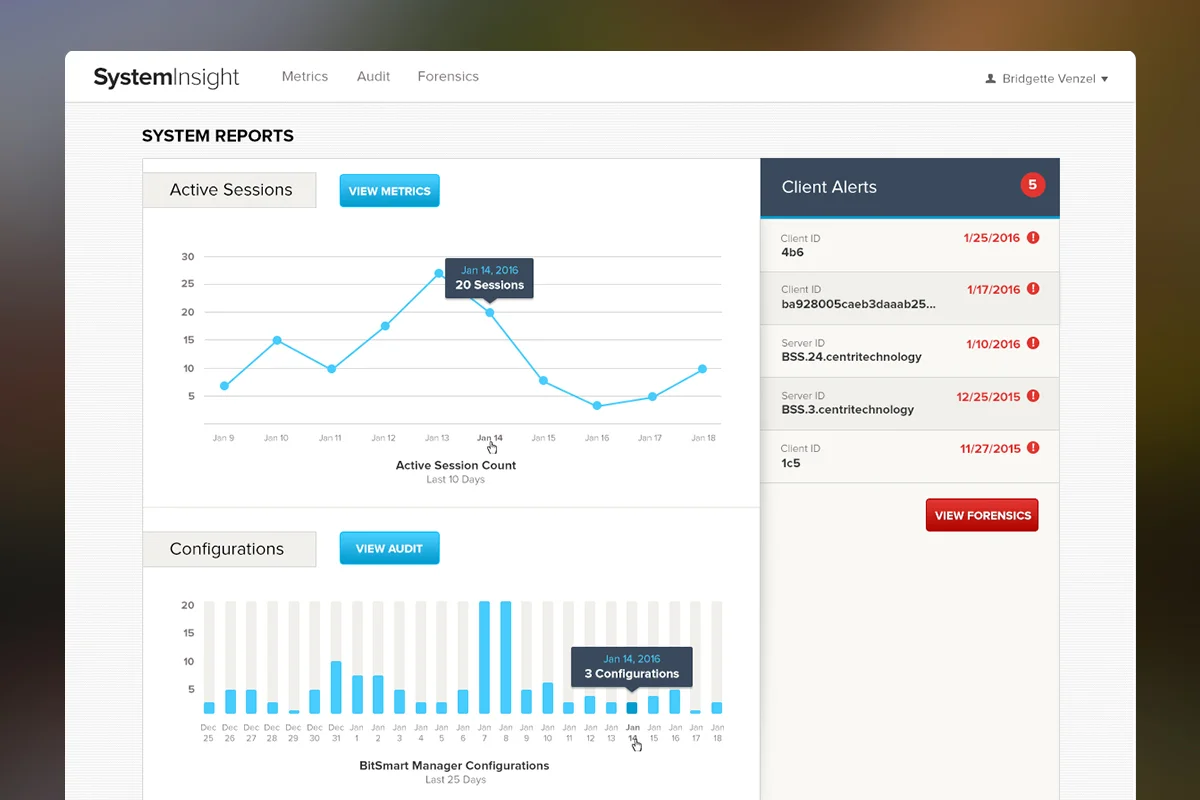Click the Jan 9 line chart point
The height and width of the screenshot is (800, 1200).
click(x=224, y=386)
